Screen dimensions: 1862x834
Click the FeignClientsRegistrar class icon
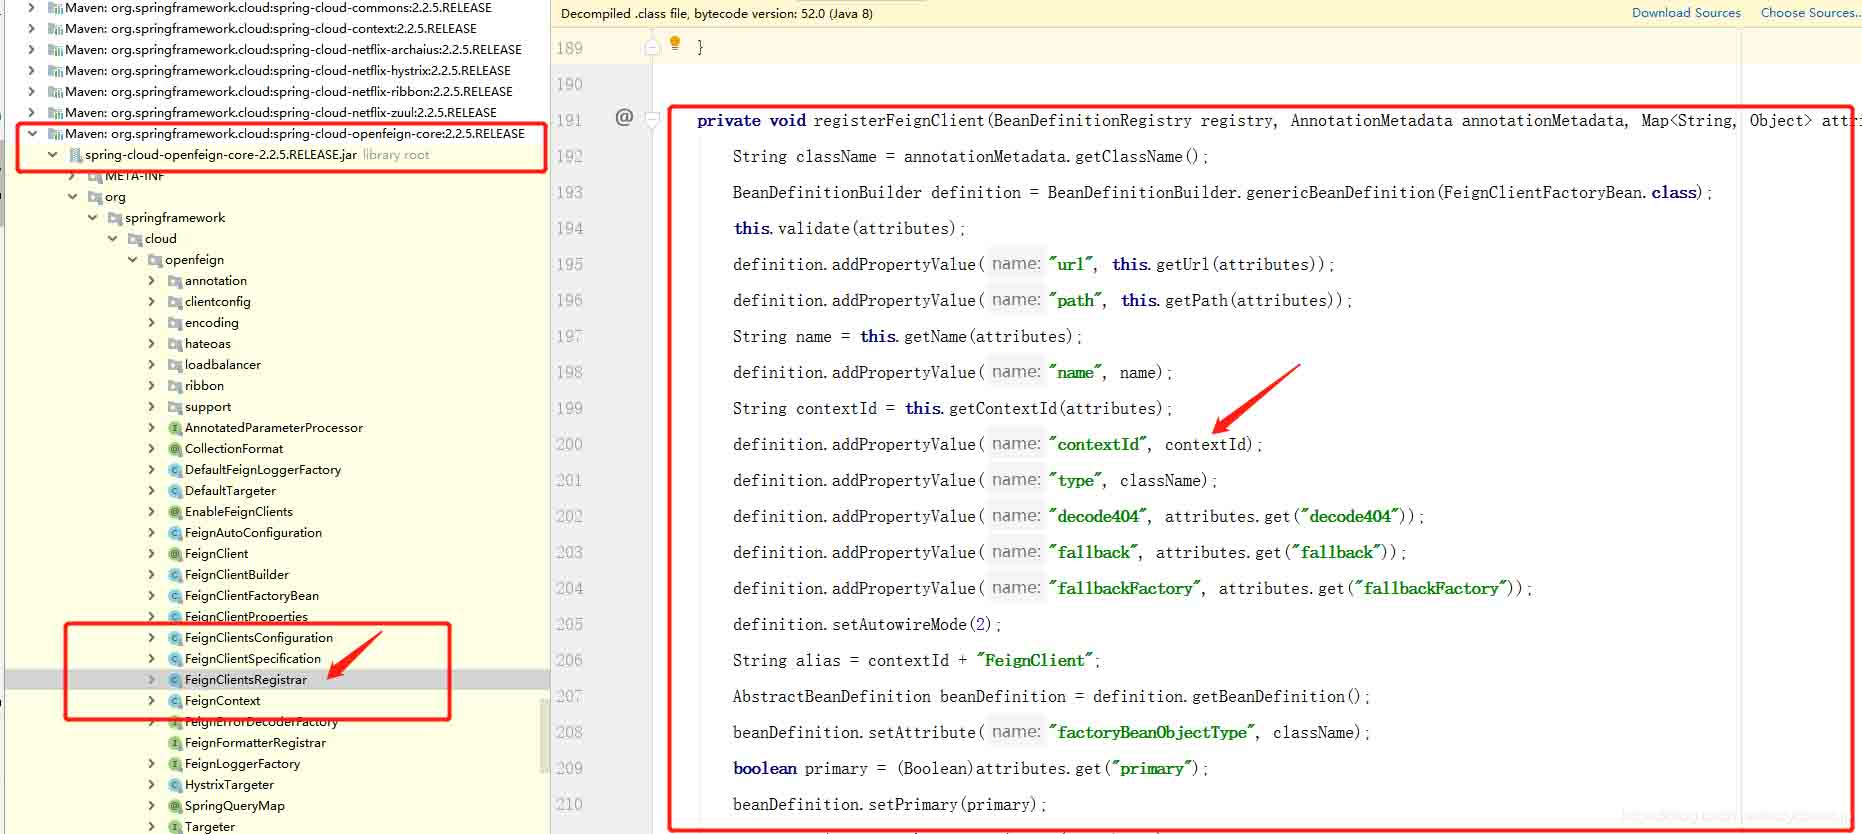(x=175, y=680)
